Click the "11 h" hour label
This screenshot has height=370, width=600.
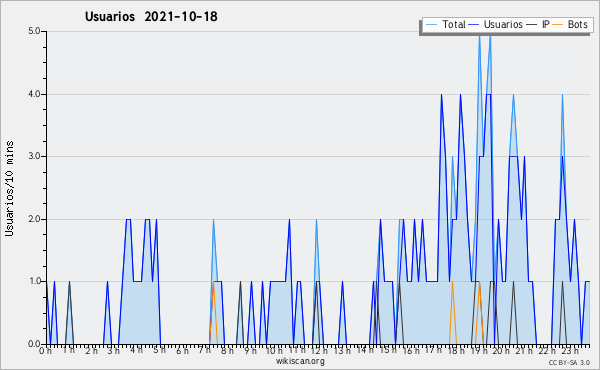[x=297, y=350]
